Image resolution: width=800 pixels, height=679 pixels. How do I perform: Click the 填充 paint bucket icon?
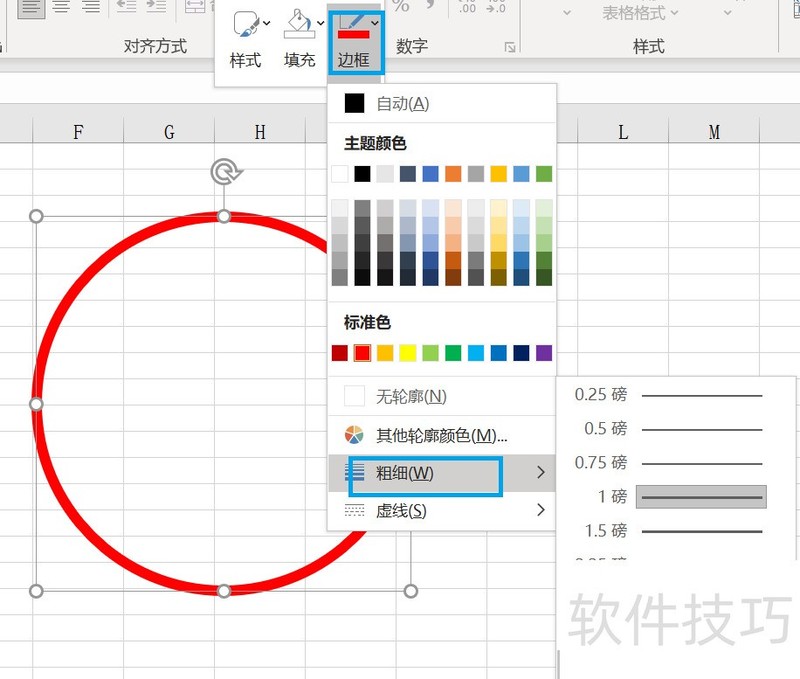(x=298, y=24)
